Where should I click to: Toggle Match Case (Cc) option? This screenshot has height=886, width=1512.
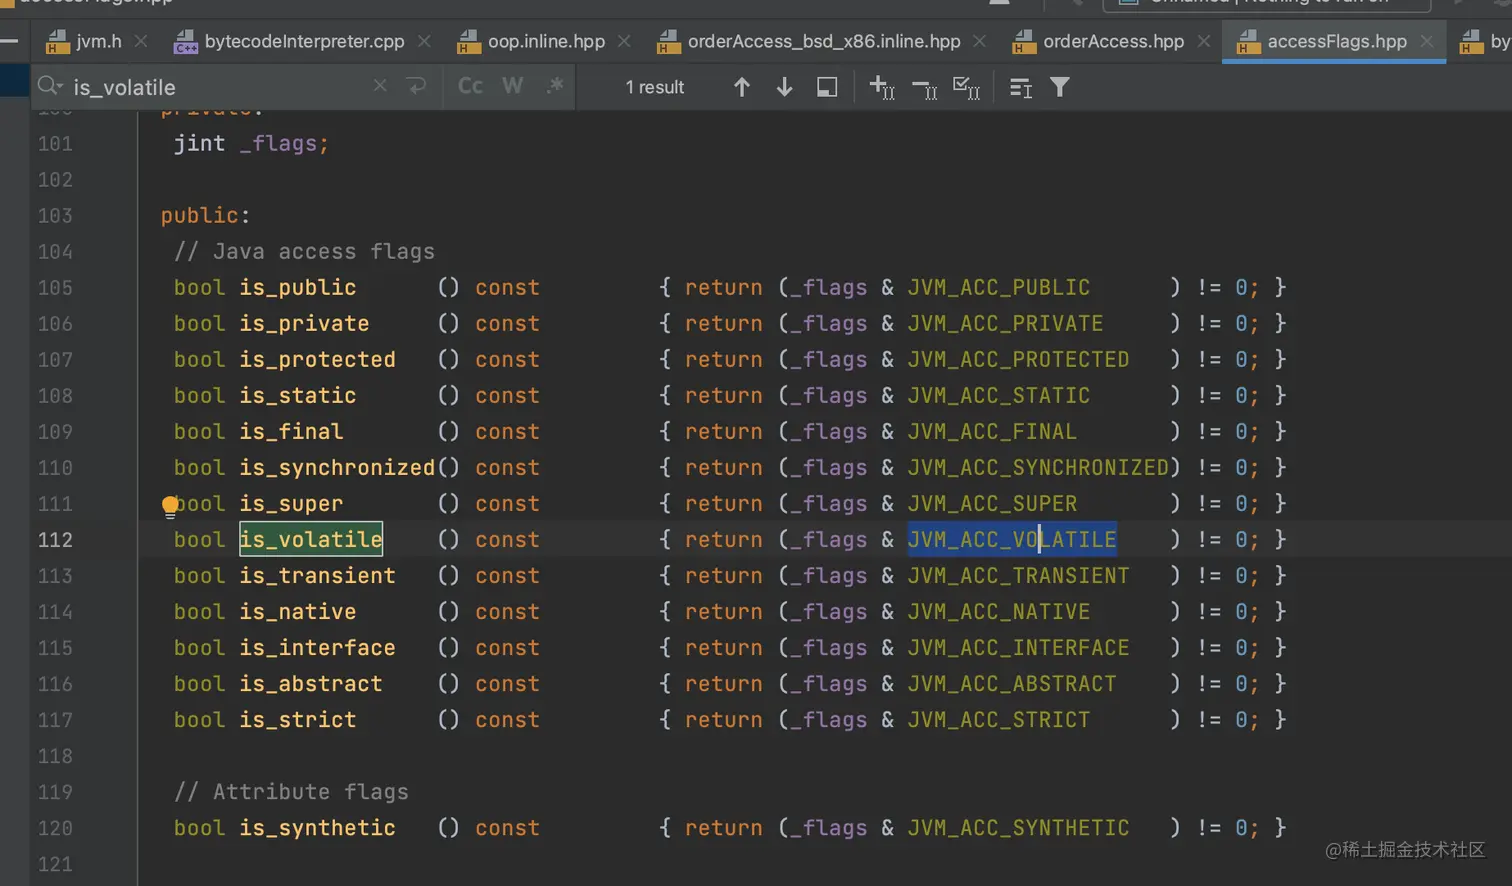pyautogui.click(x=470, y=86)
